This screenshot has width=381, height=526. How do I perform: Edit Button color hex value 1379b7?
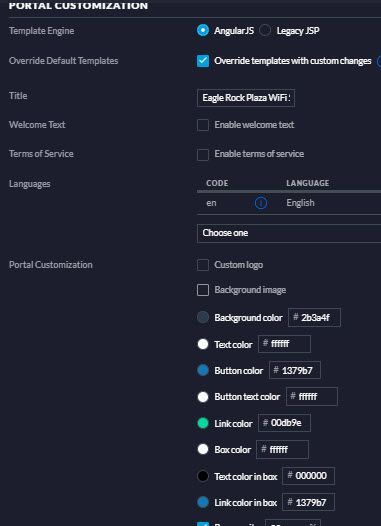coord(295,370)
